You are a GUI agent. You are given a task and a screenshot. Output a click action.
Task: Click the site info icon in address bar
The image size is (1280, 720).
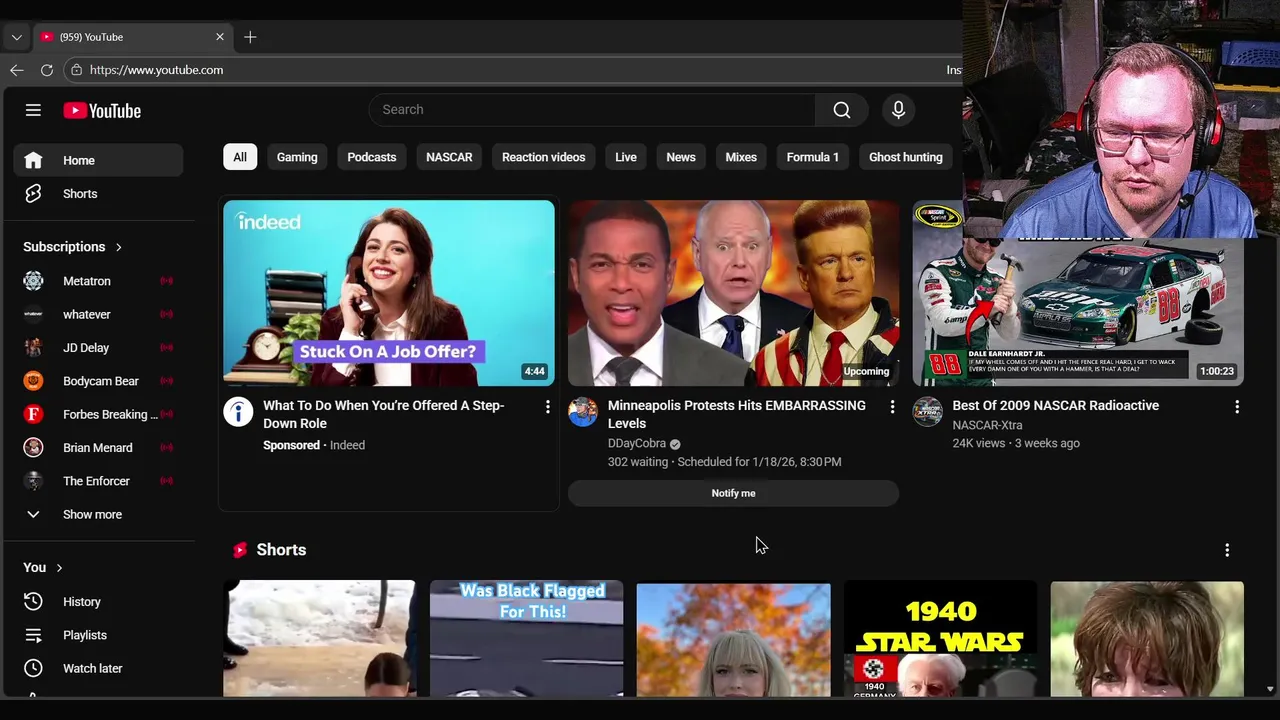click(76, 70)
